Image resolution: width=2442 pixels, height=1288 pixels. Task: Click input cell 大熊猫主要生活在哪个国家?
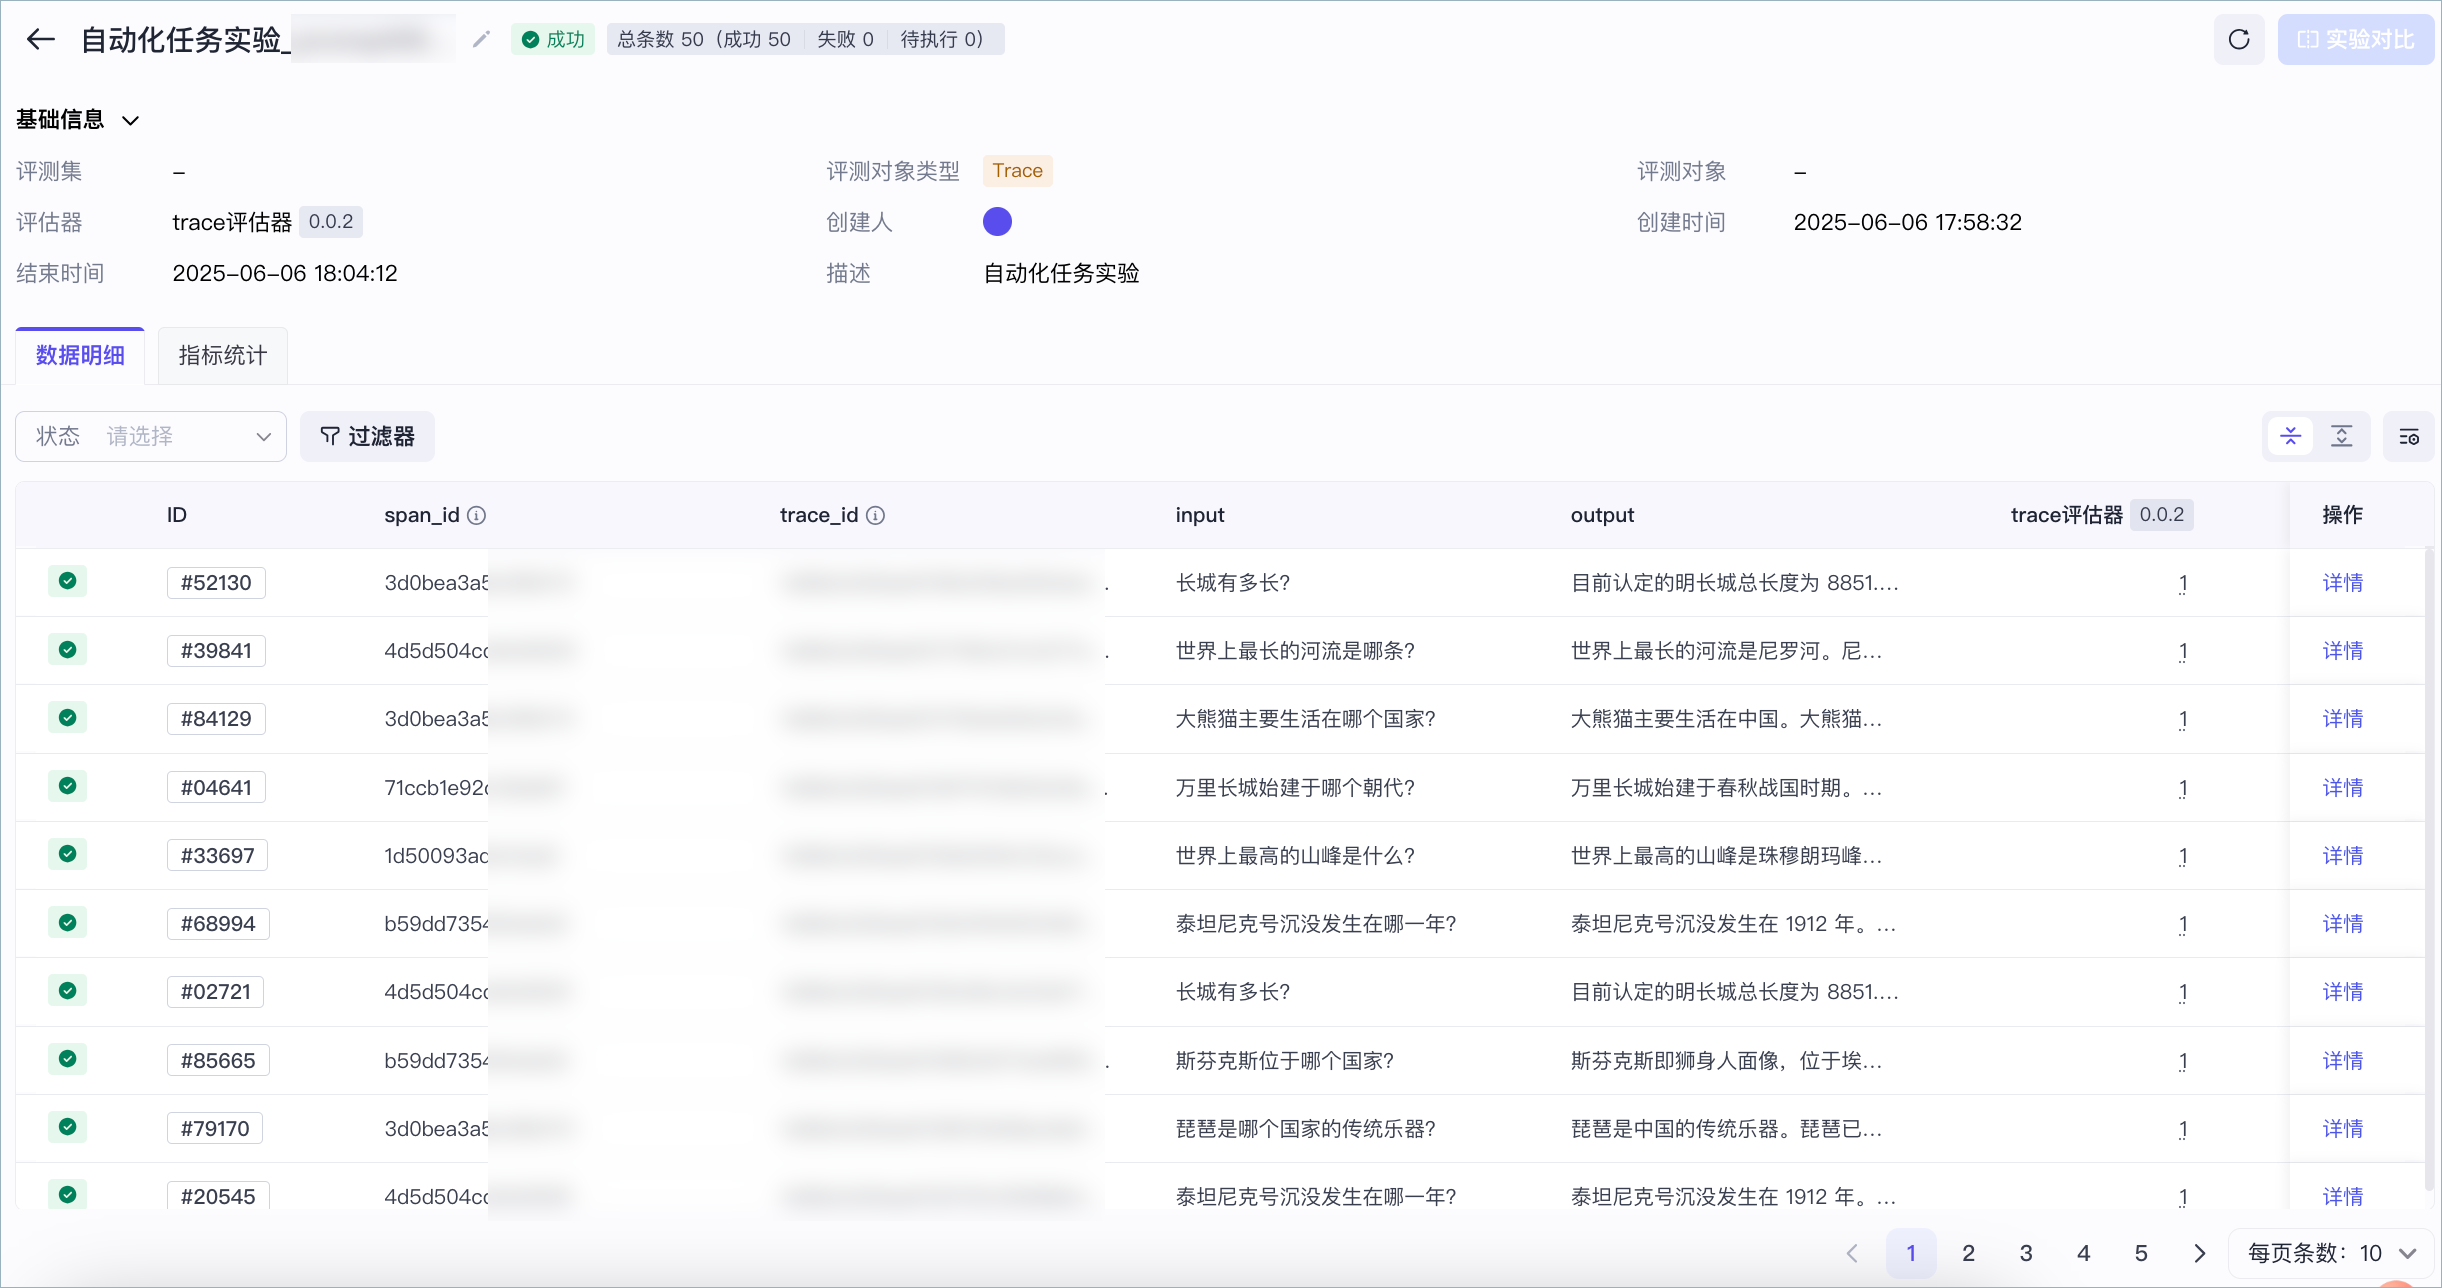[x=1305, y=718]
